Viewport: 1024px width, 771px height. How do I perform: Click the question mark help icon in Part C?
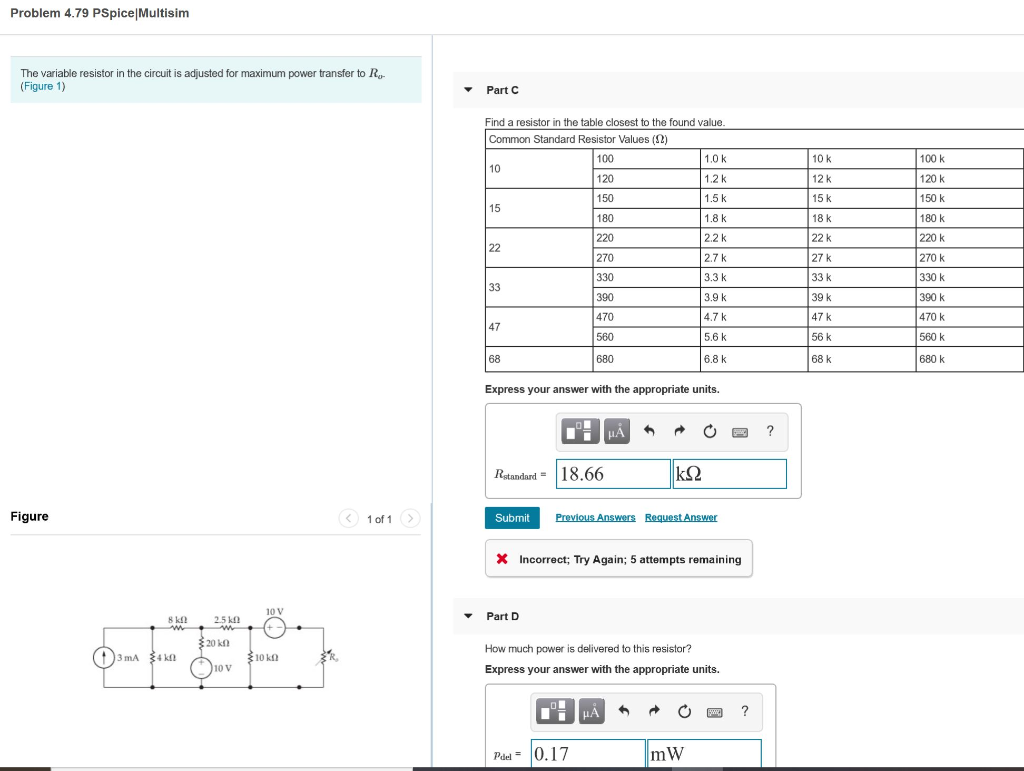769,431
